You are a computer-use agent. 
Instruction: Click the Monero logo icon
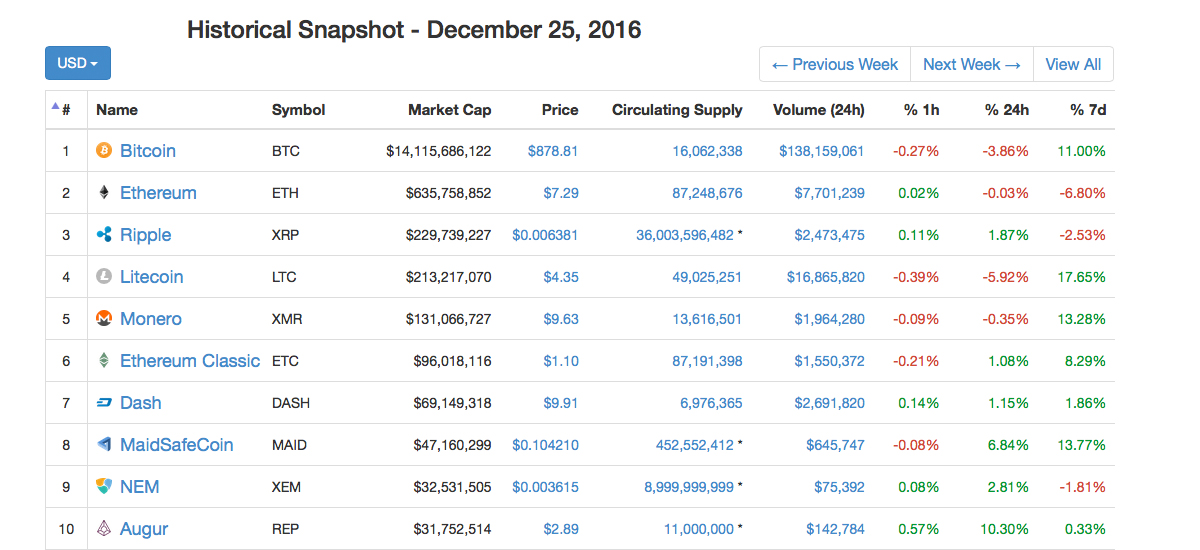coord(104,319)
